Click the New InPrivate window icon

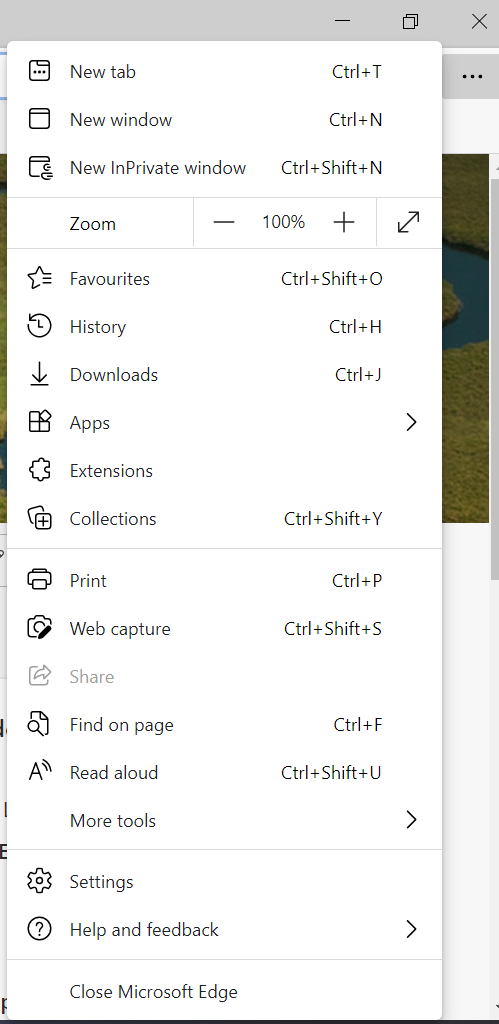coord(40,168)
